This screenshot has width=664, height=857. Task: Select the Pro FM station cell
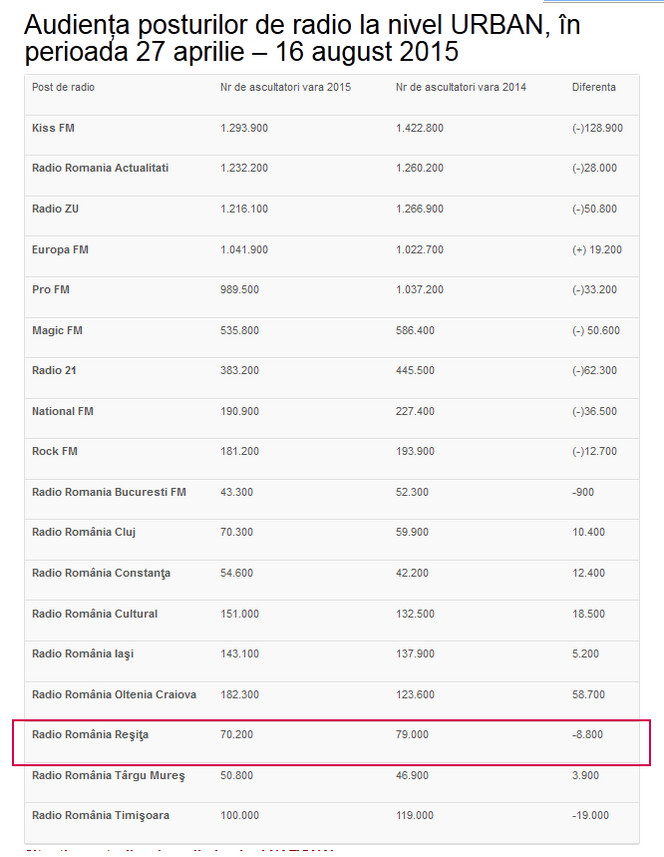click(51, 290)
